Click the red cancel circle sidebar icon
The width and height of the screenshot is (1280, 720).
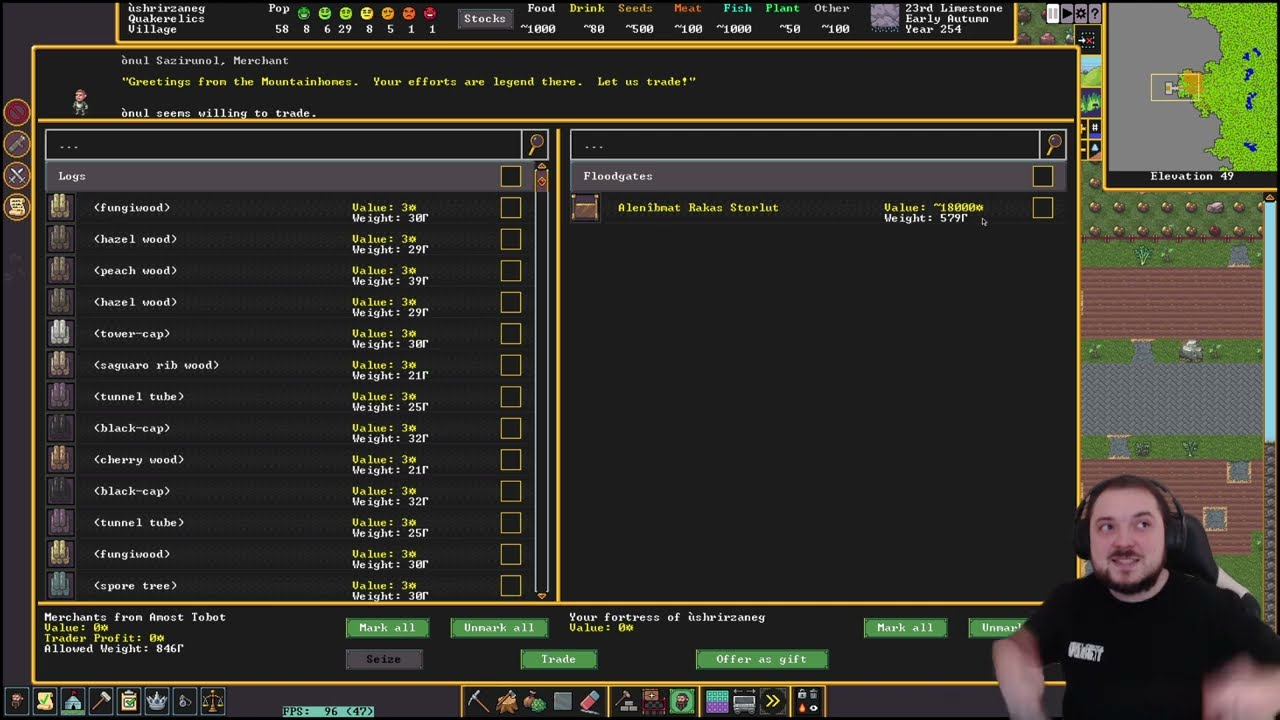(17, 113)
